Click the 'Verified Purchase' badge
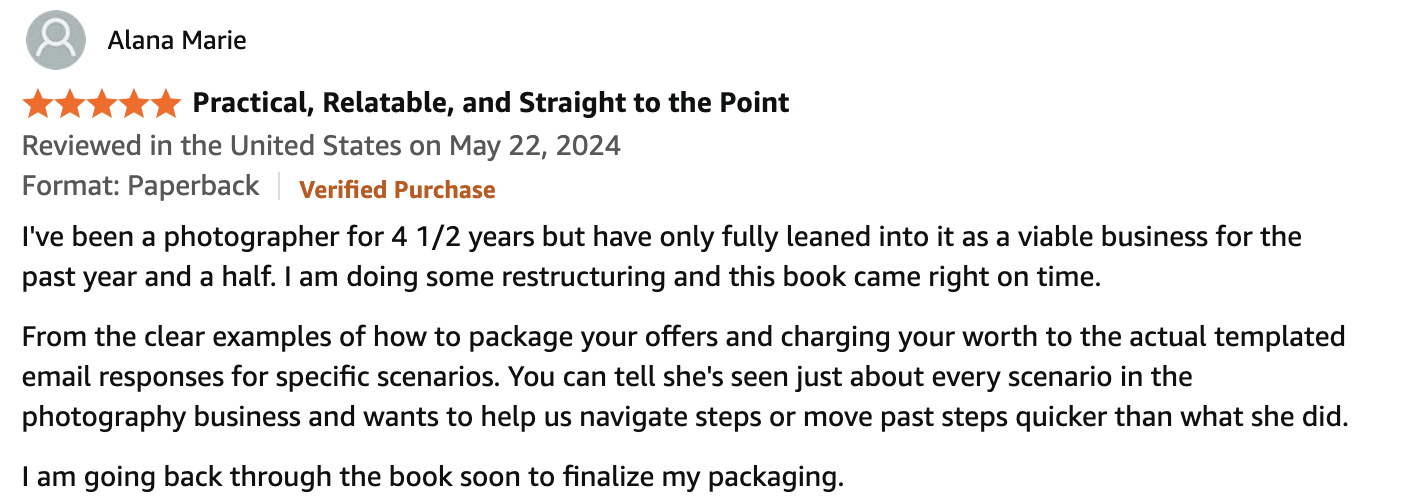 click(x=397, y=189)
